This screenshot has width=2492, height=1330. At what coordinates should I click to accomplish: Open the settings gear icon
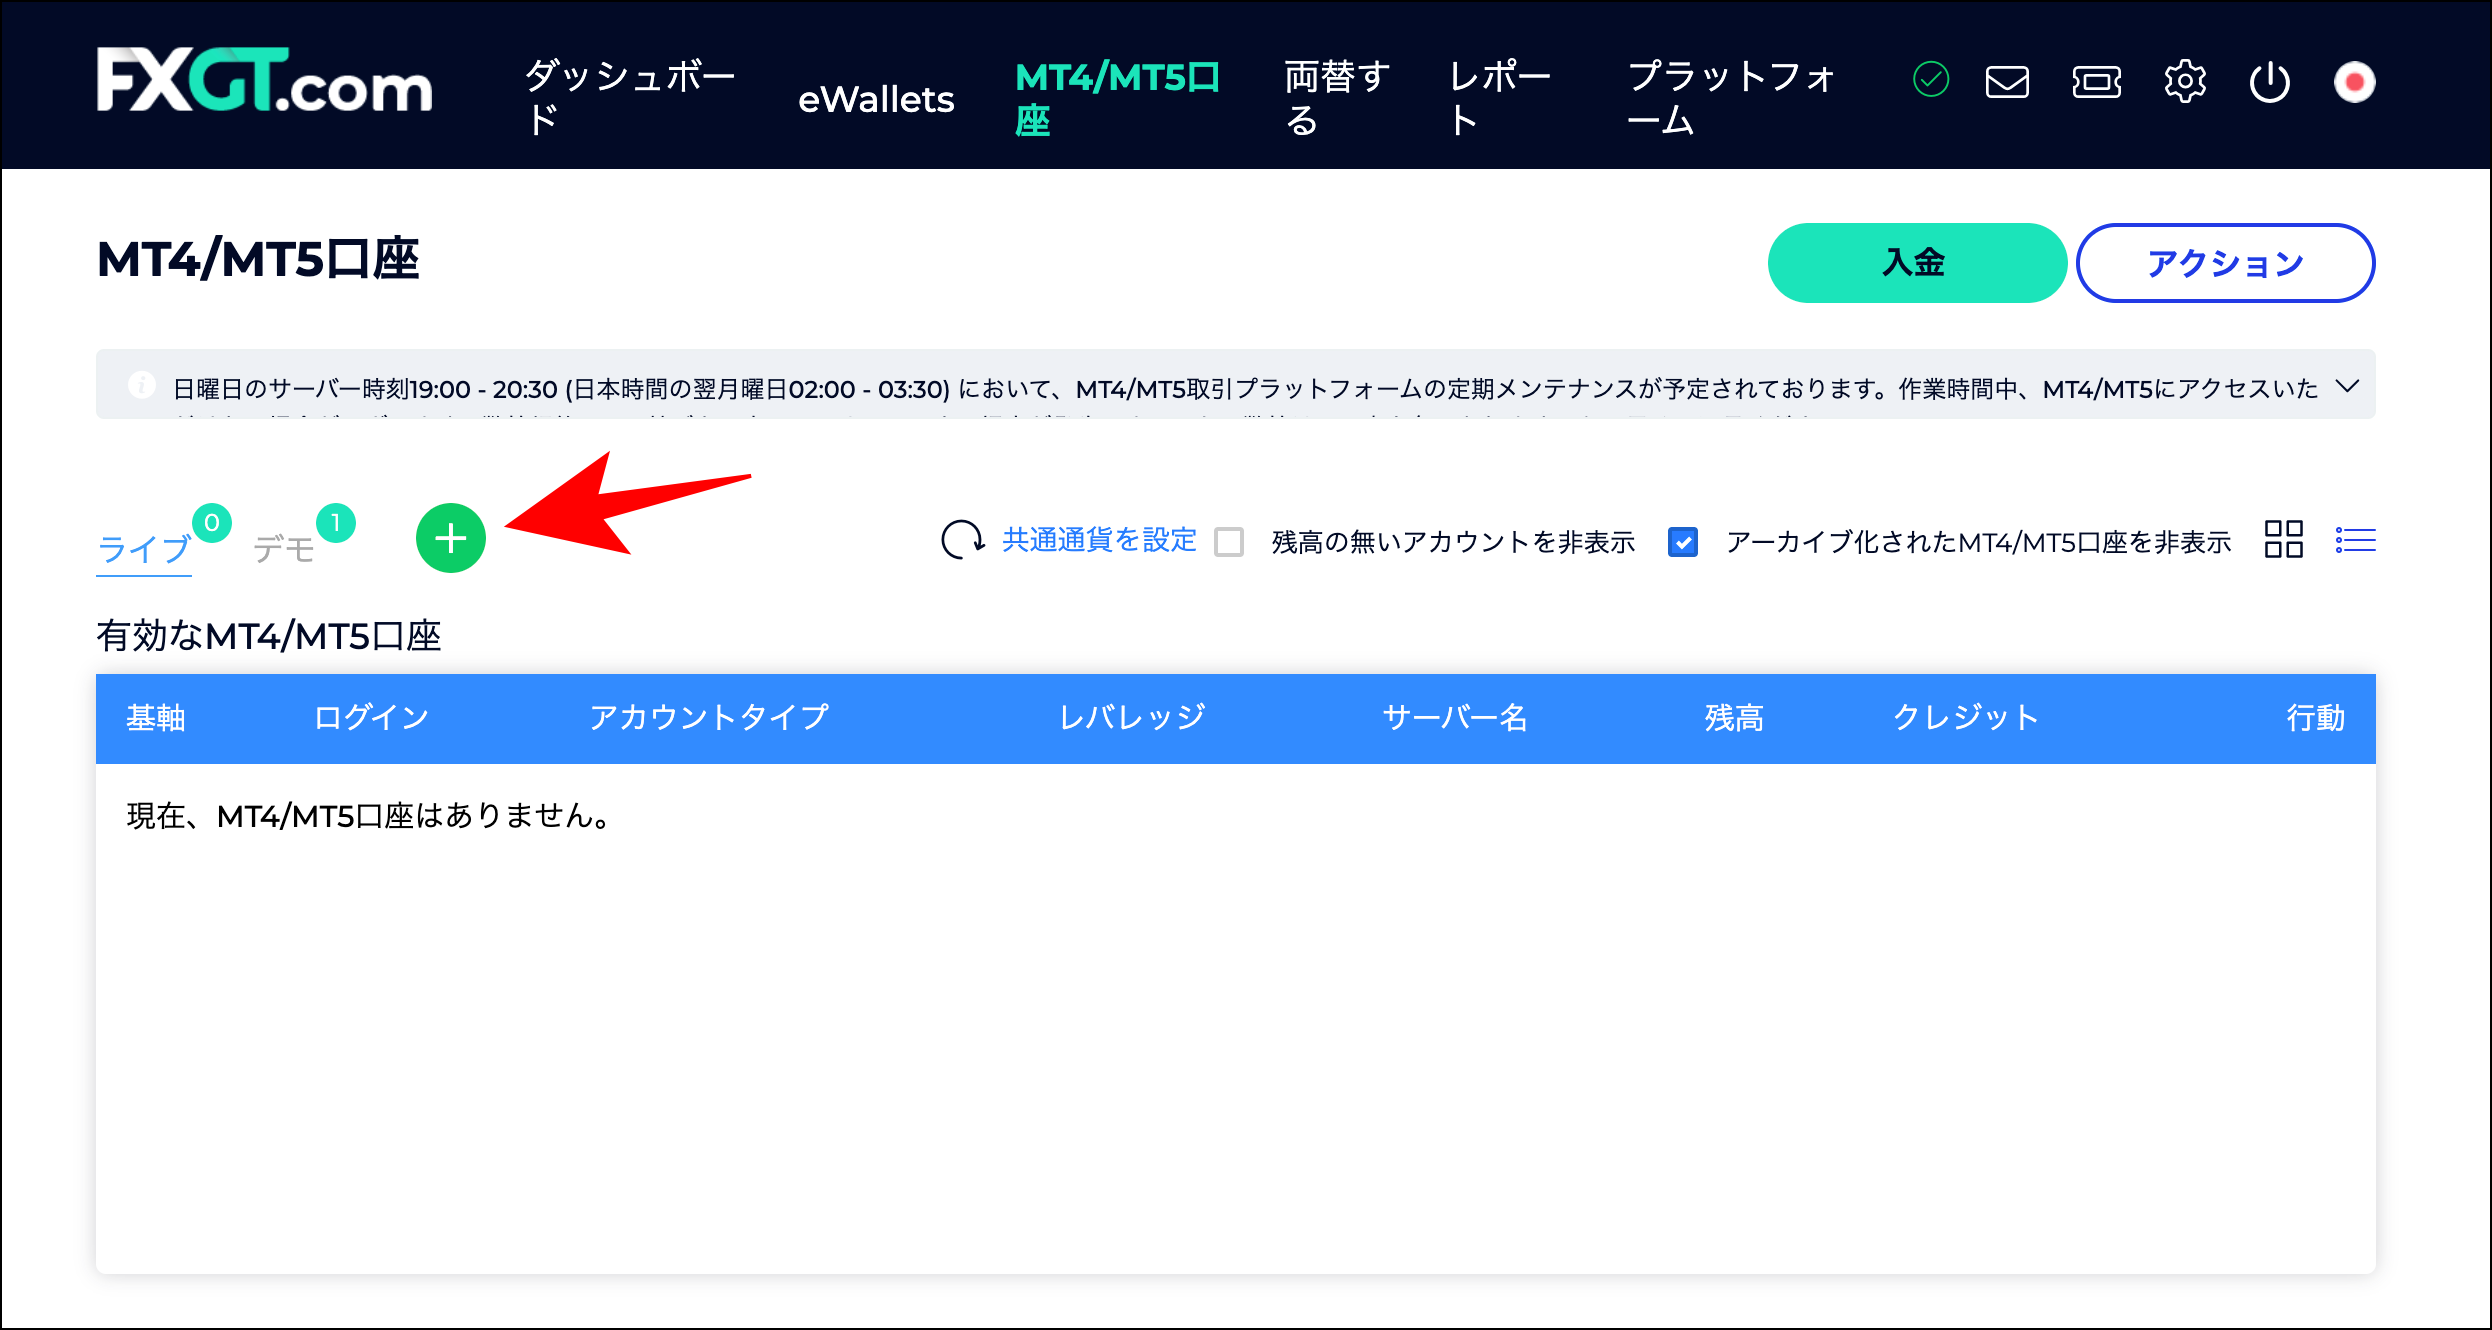click(2186, 83)
